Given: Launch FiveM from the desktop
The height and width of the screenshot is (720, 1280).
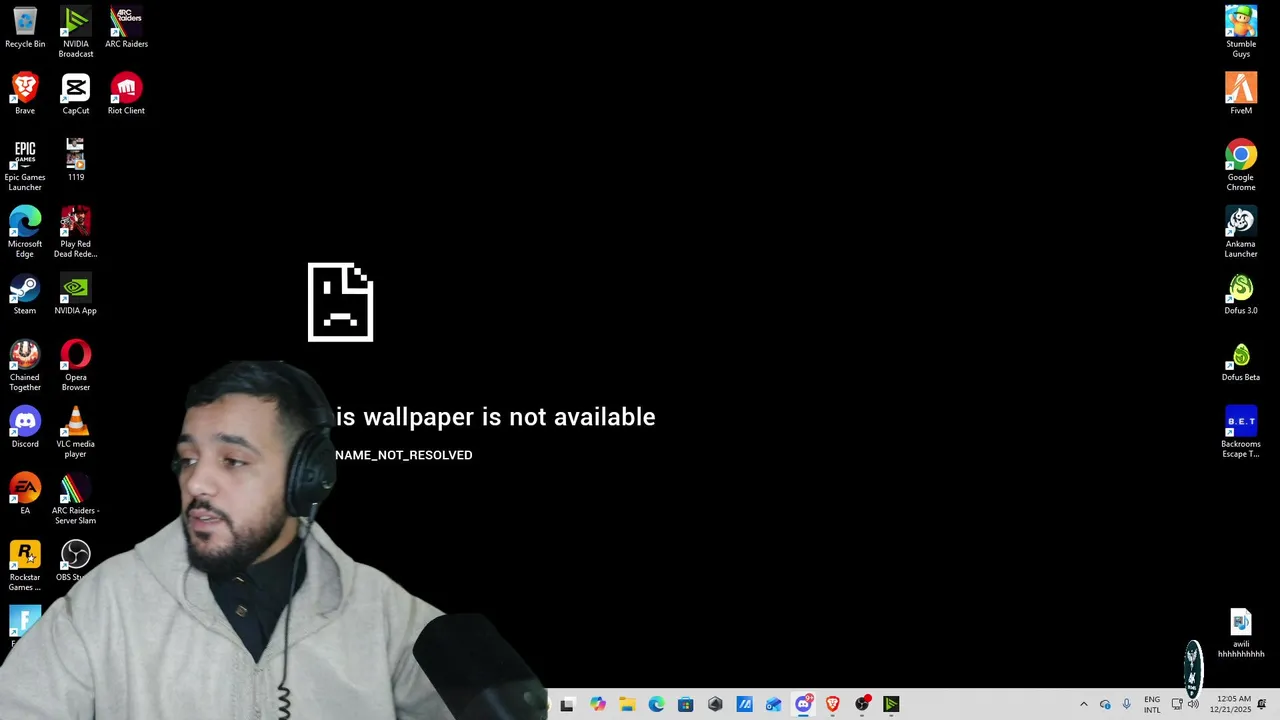Looking at the screenshot, I should point(1241,95).
